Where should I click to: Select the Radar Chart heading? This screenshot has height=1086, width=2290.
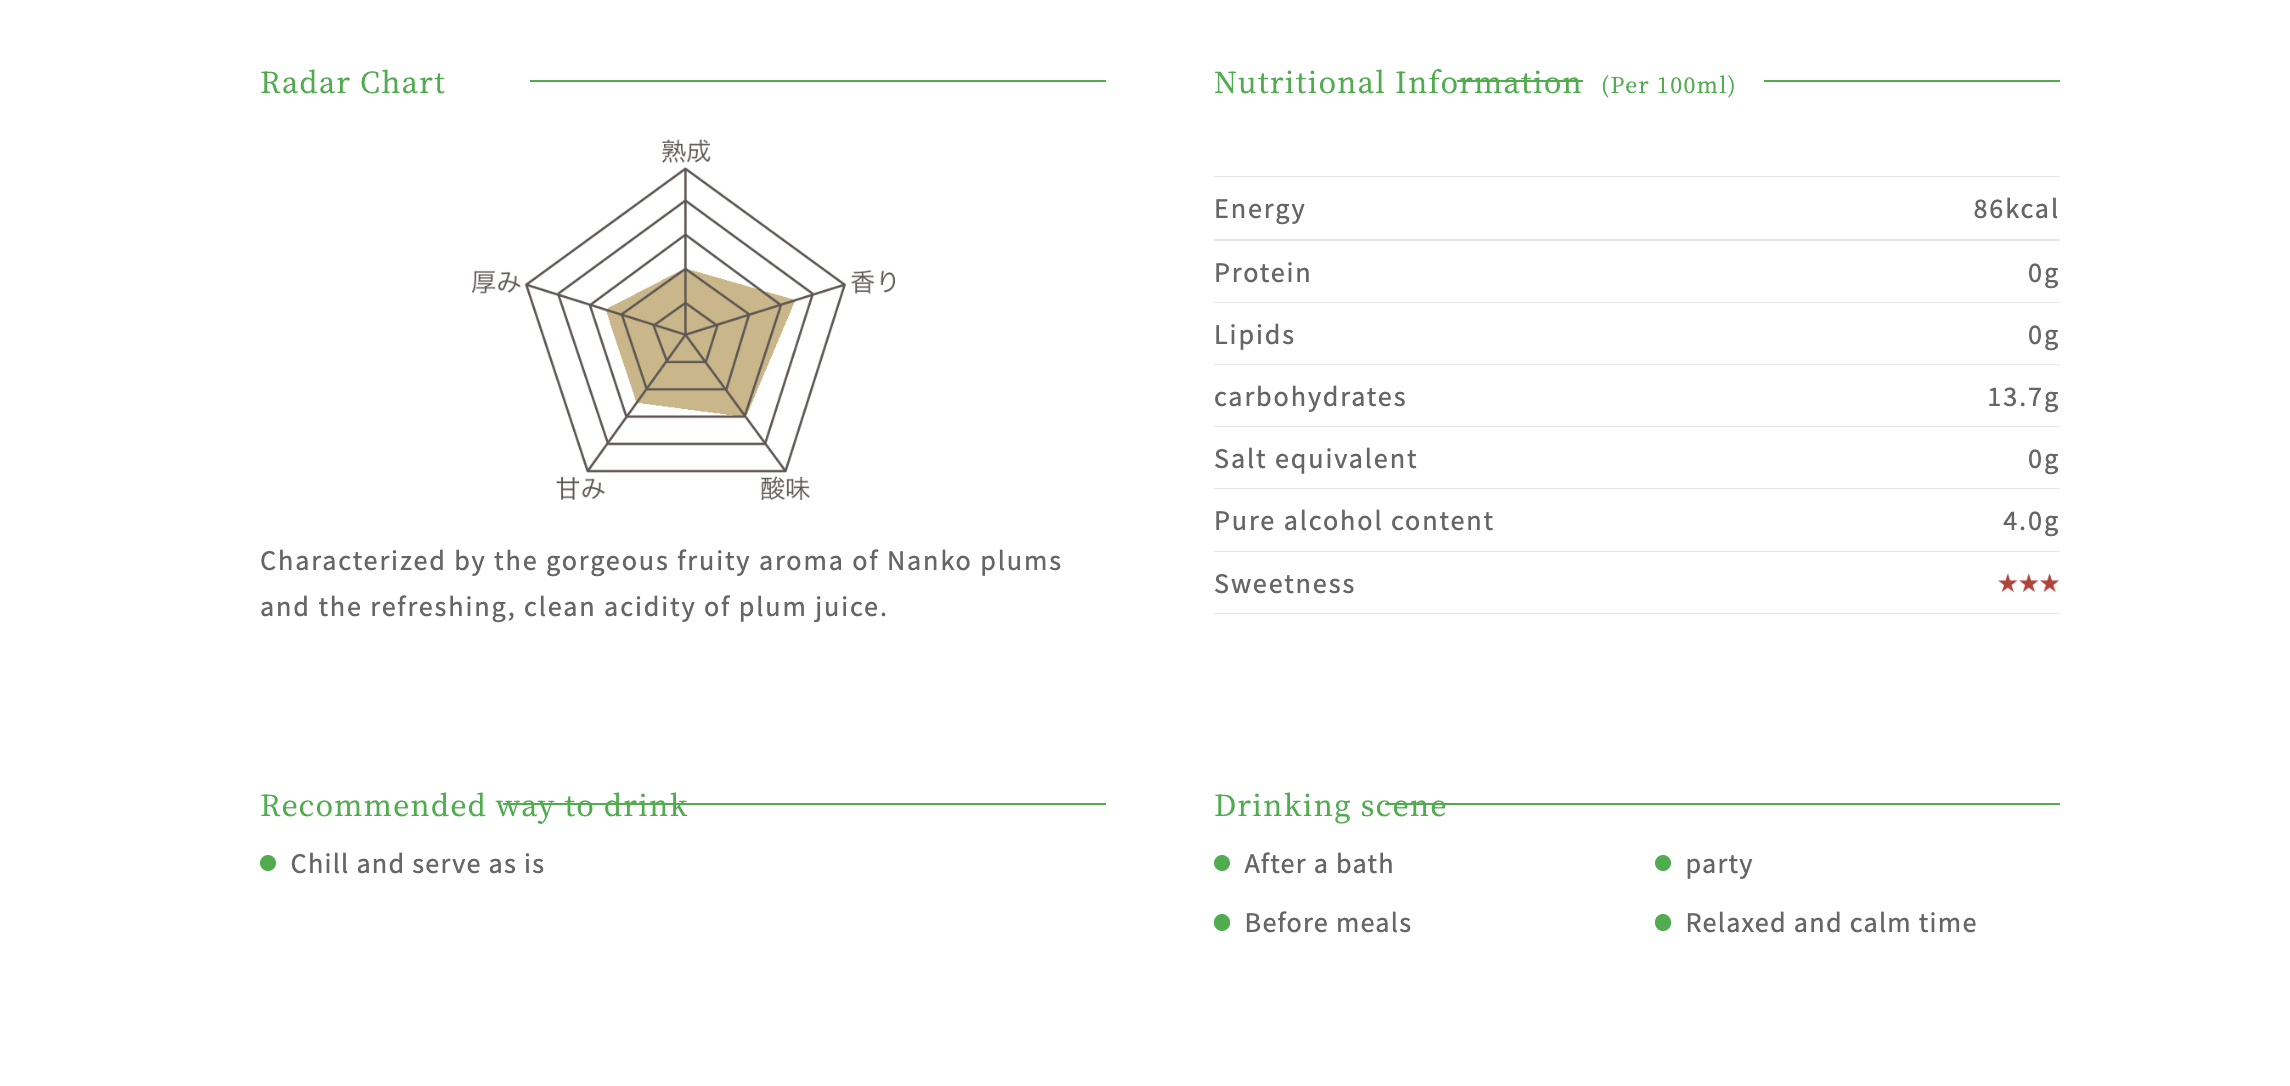pos(353,82)
